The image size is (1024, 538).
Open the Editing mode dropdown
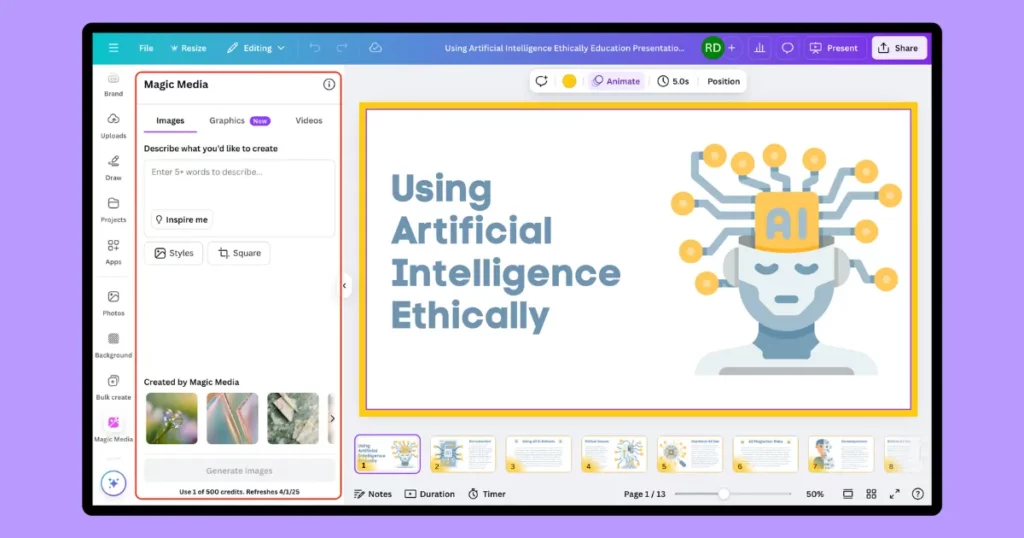click(256, 48)
